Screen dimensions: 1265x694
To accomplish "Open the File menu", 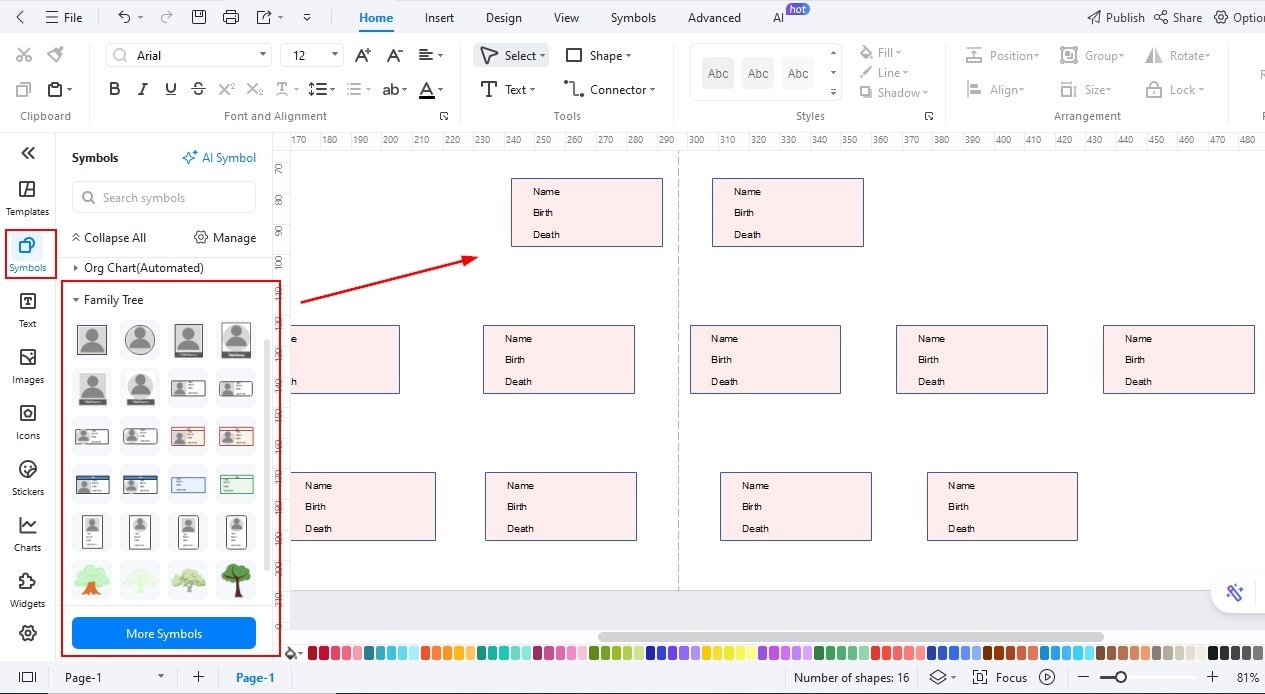I will pos(64,17).
